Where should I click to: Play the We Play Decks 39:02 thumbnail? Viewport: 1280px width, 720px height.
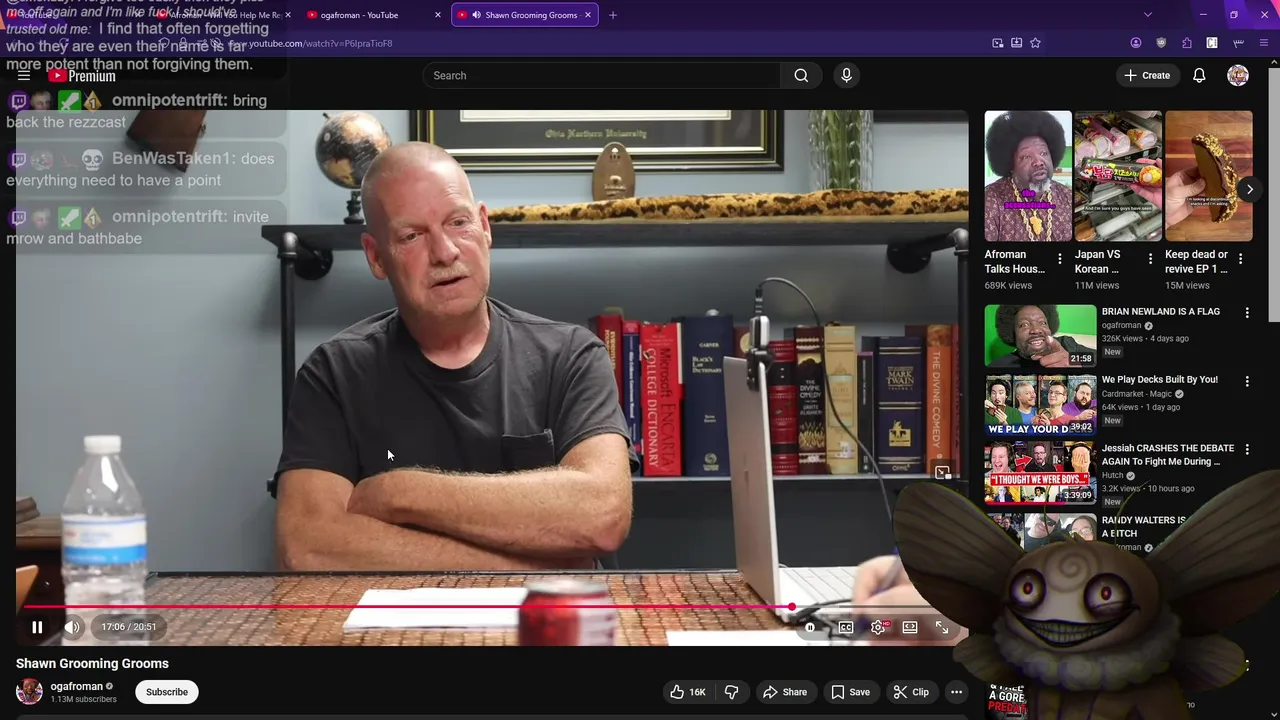tap(1040, 405)
